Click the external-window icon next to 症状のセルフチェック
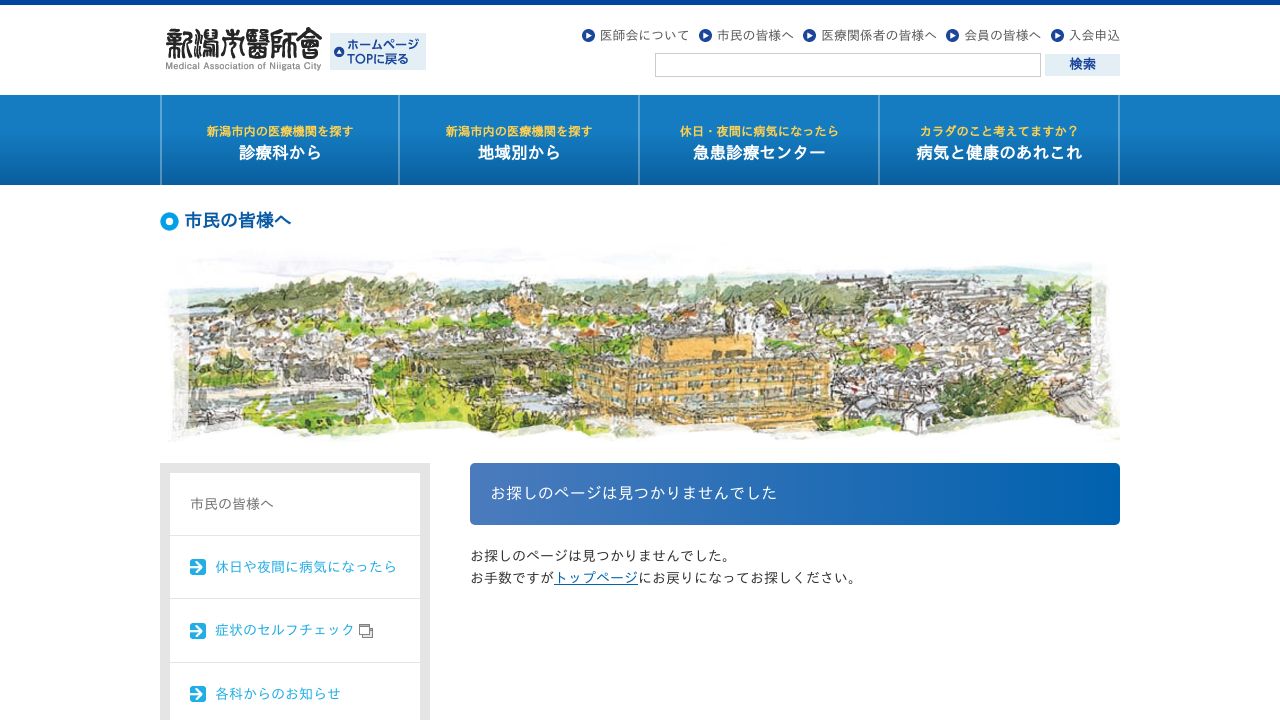 point(366,631)
